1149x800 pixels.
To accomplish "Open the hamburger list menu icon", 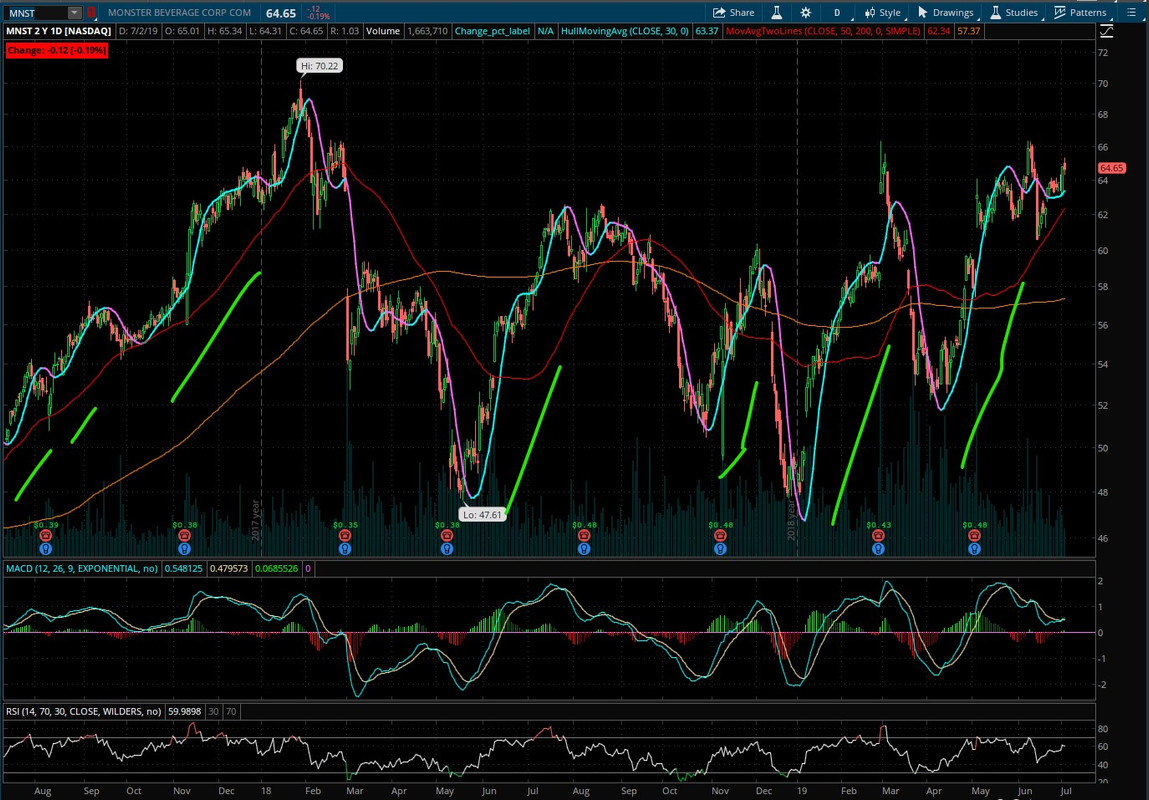I will (1131, 12).
